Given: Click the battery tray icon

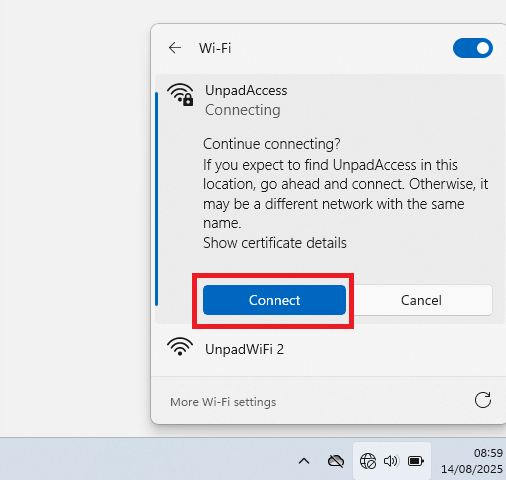Looking at the screenshot, I should click(x=416, y=461).
